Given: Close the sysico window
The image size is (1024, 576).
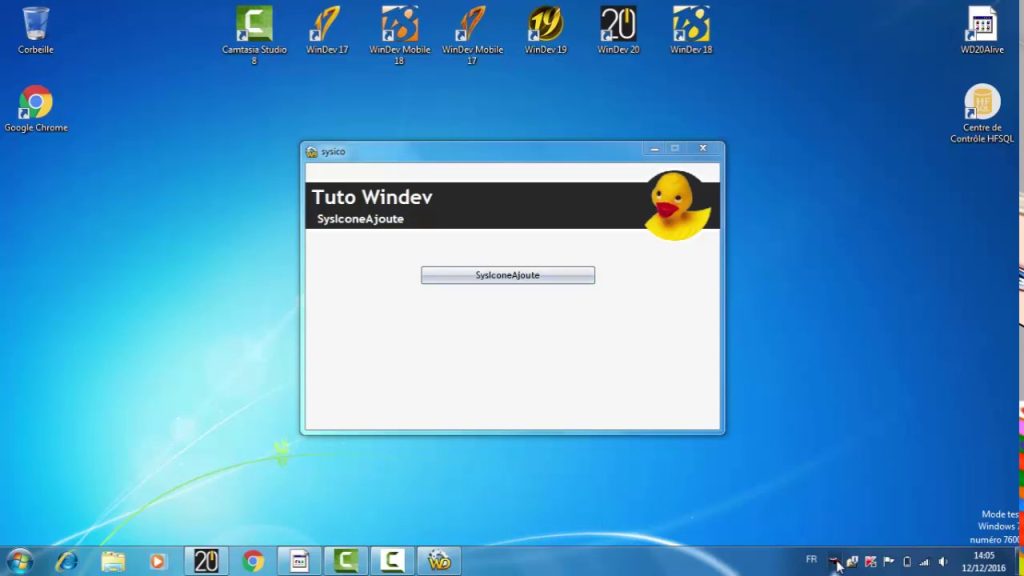Looking at the screenshot, I should click(703, 149).
